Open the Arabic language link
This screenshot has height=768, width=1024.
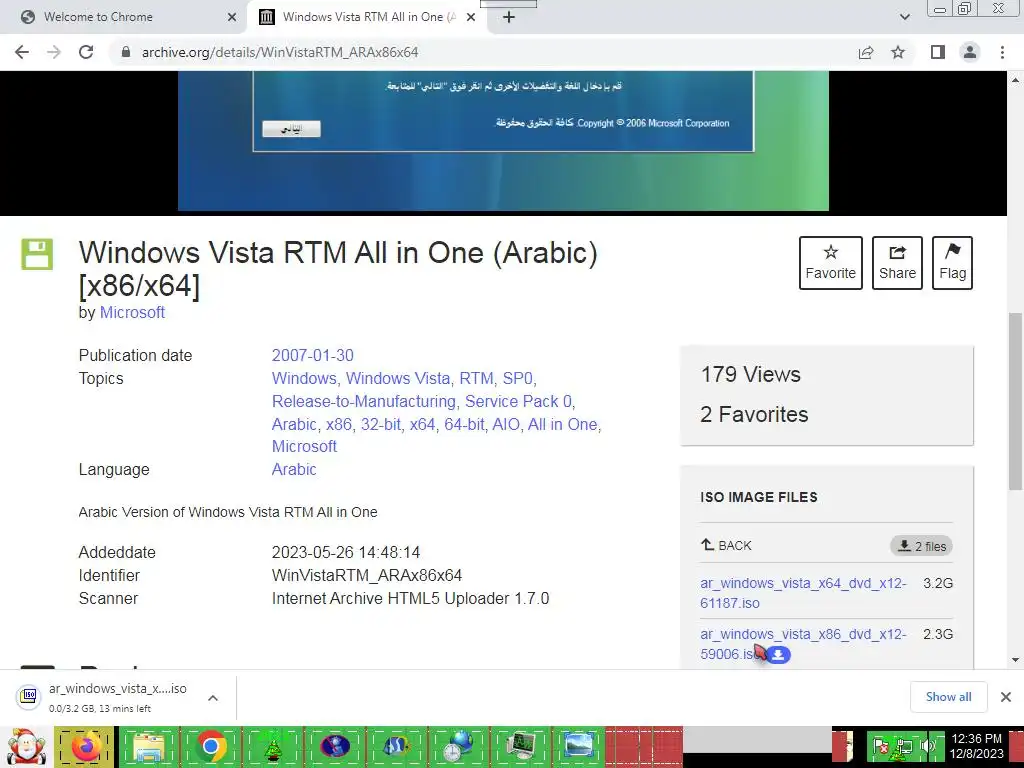(294, 469)
